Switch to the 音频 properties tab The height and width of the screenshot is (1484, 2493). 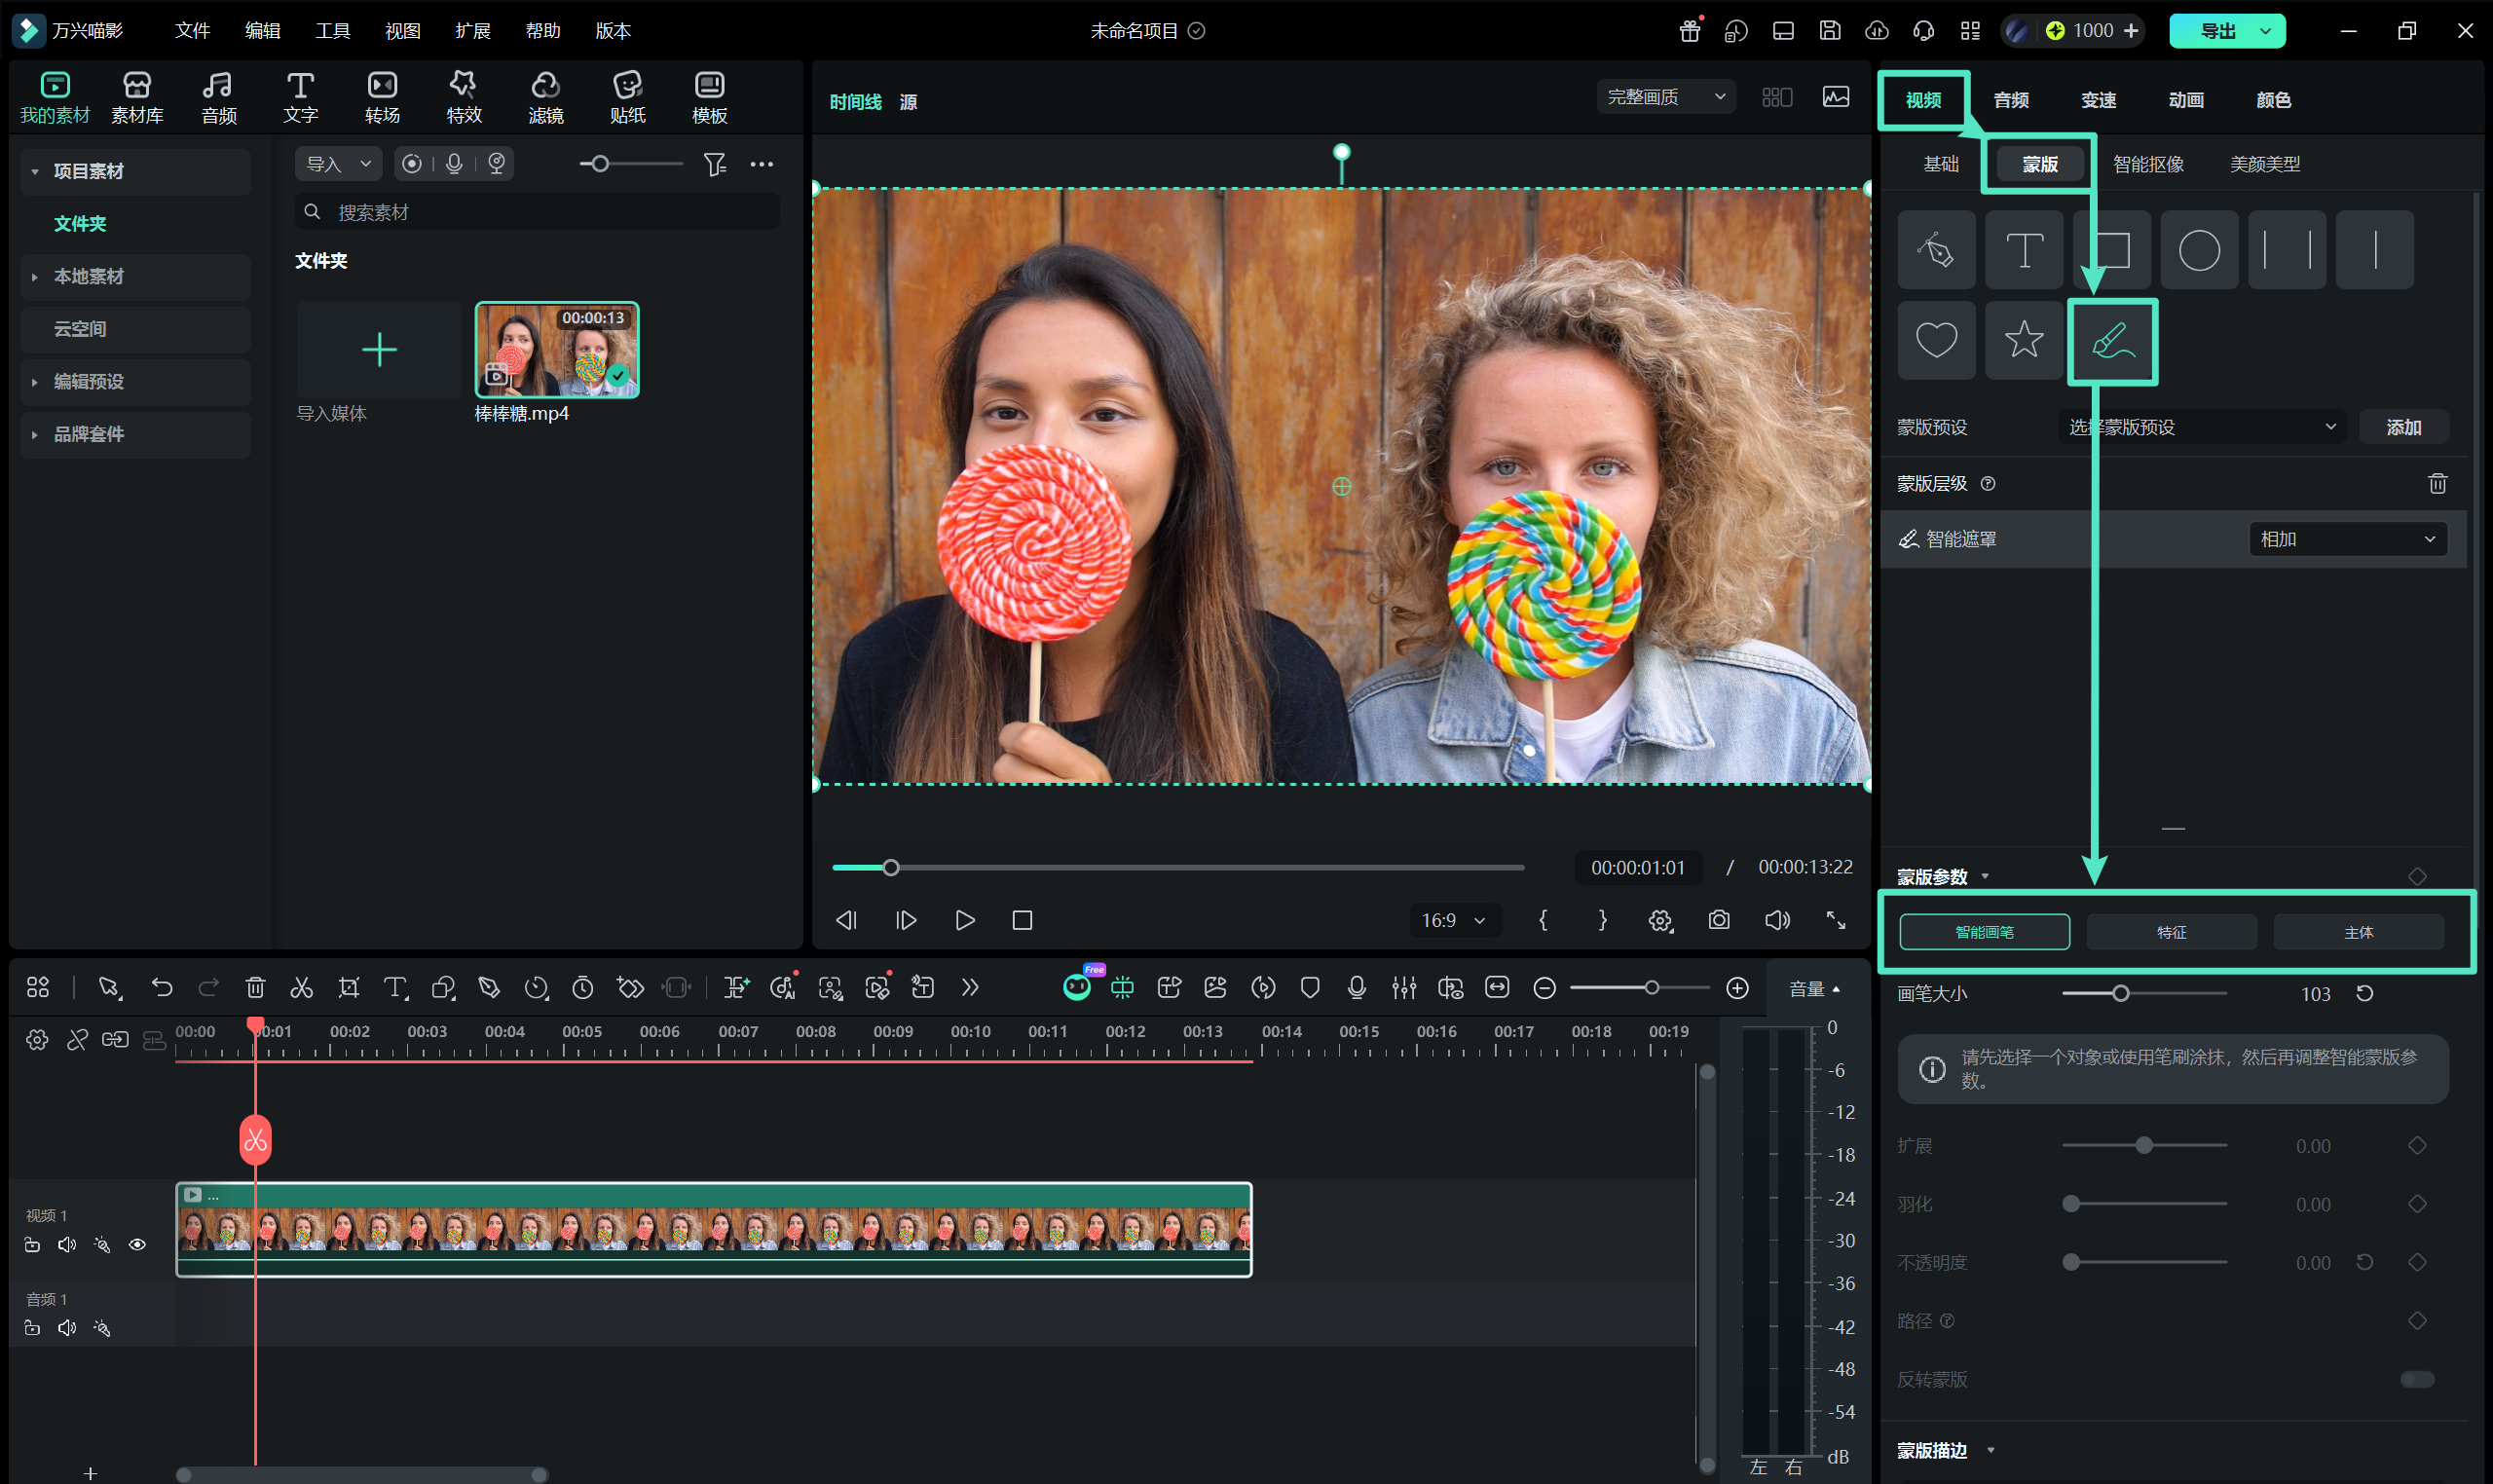point(2011,100)
